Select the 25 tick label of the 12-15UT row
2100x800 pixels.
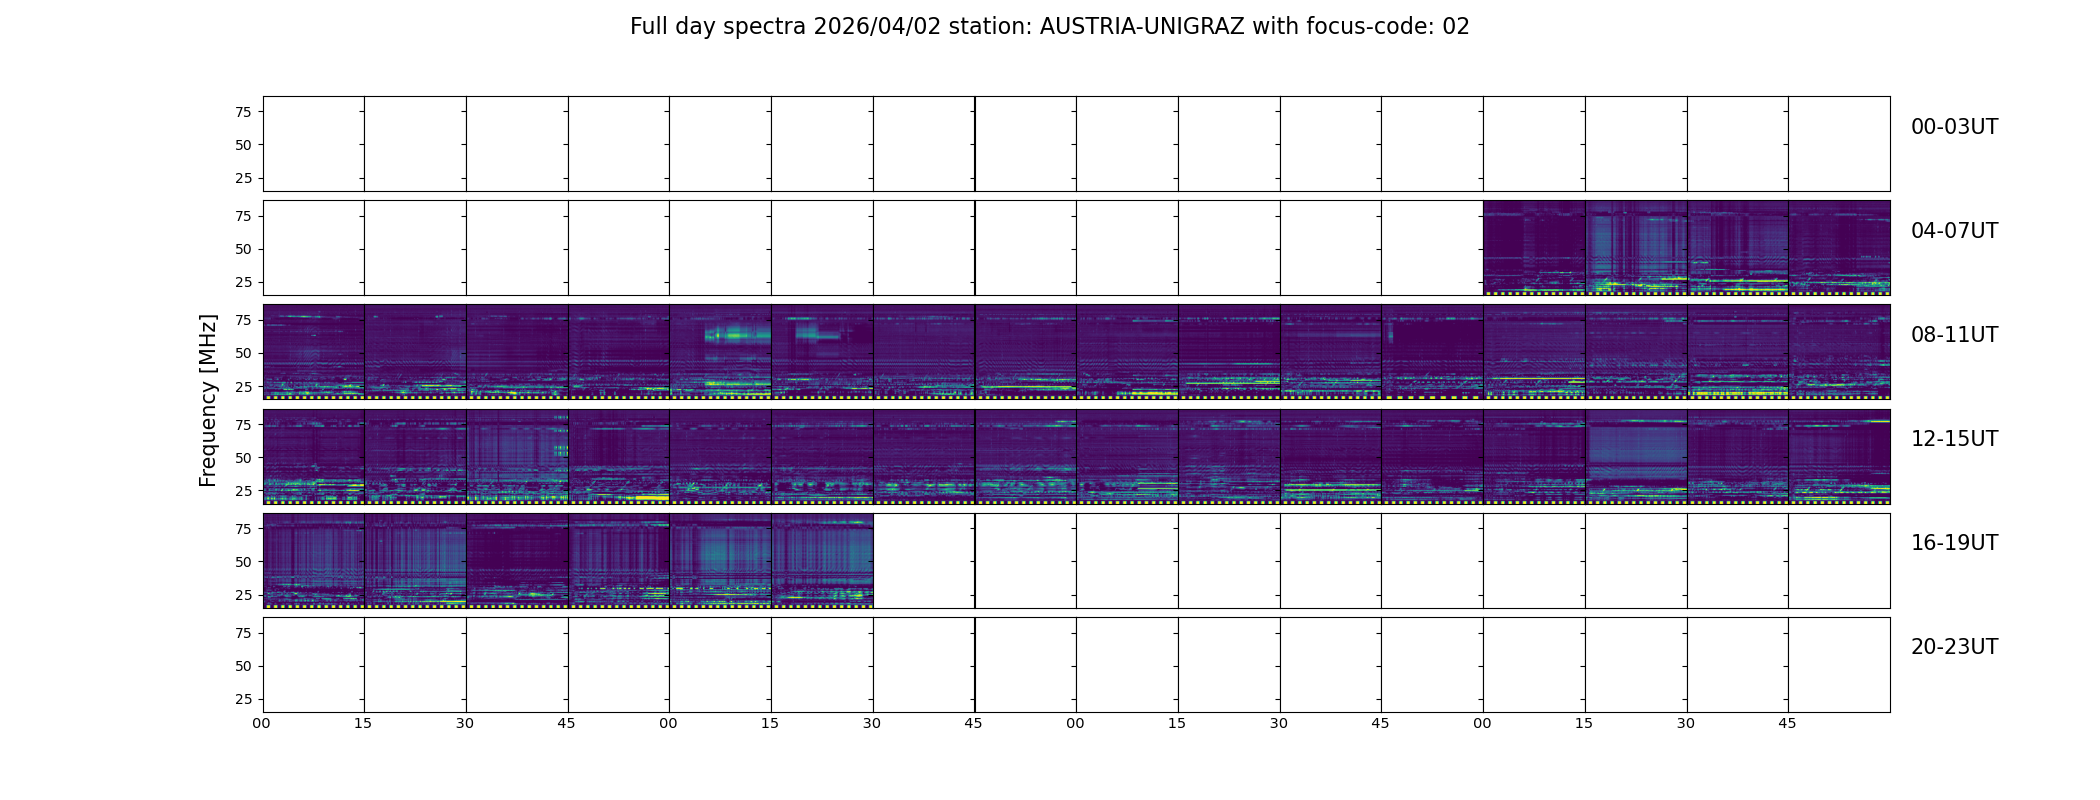point(243,491)
